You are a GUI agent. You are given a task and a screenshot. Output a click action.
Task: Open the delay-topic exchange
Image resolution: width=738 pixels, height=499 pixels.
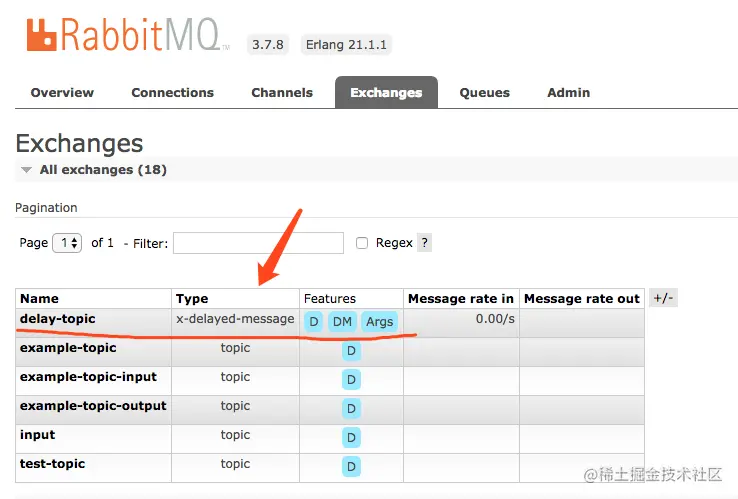57,319
